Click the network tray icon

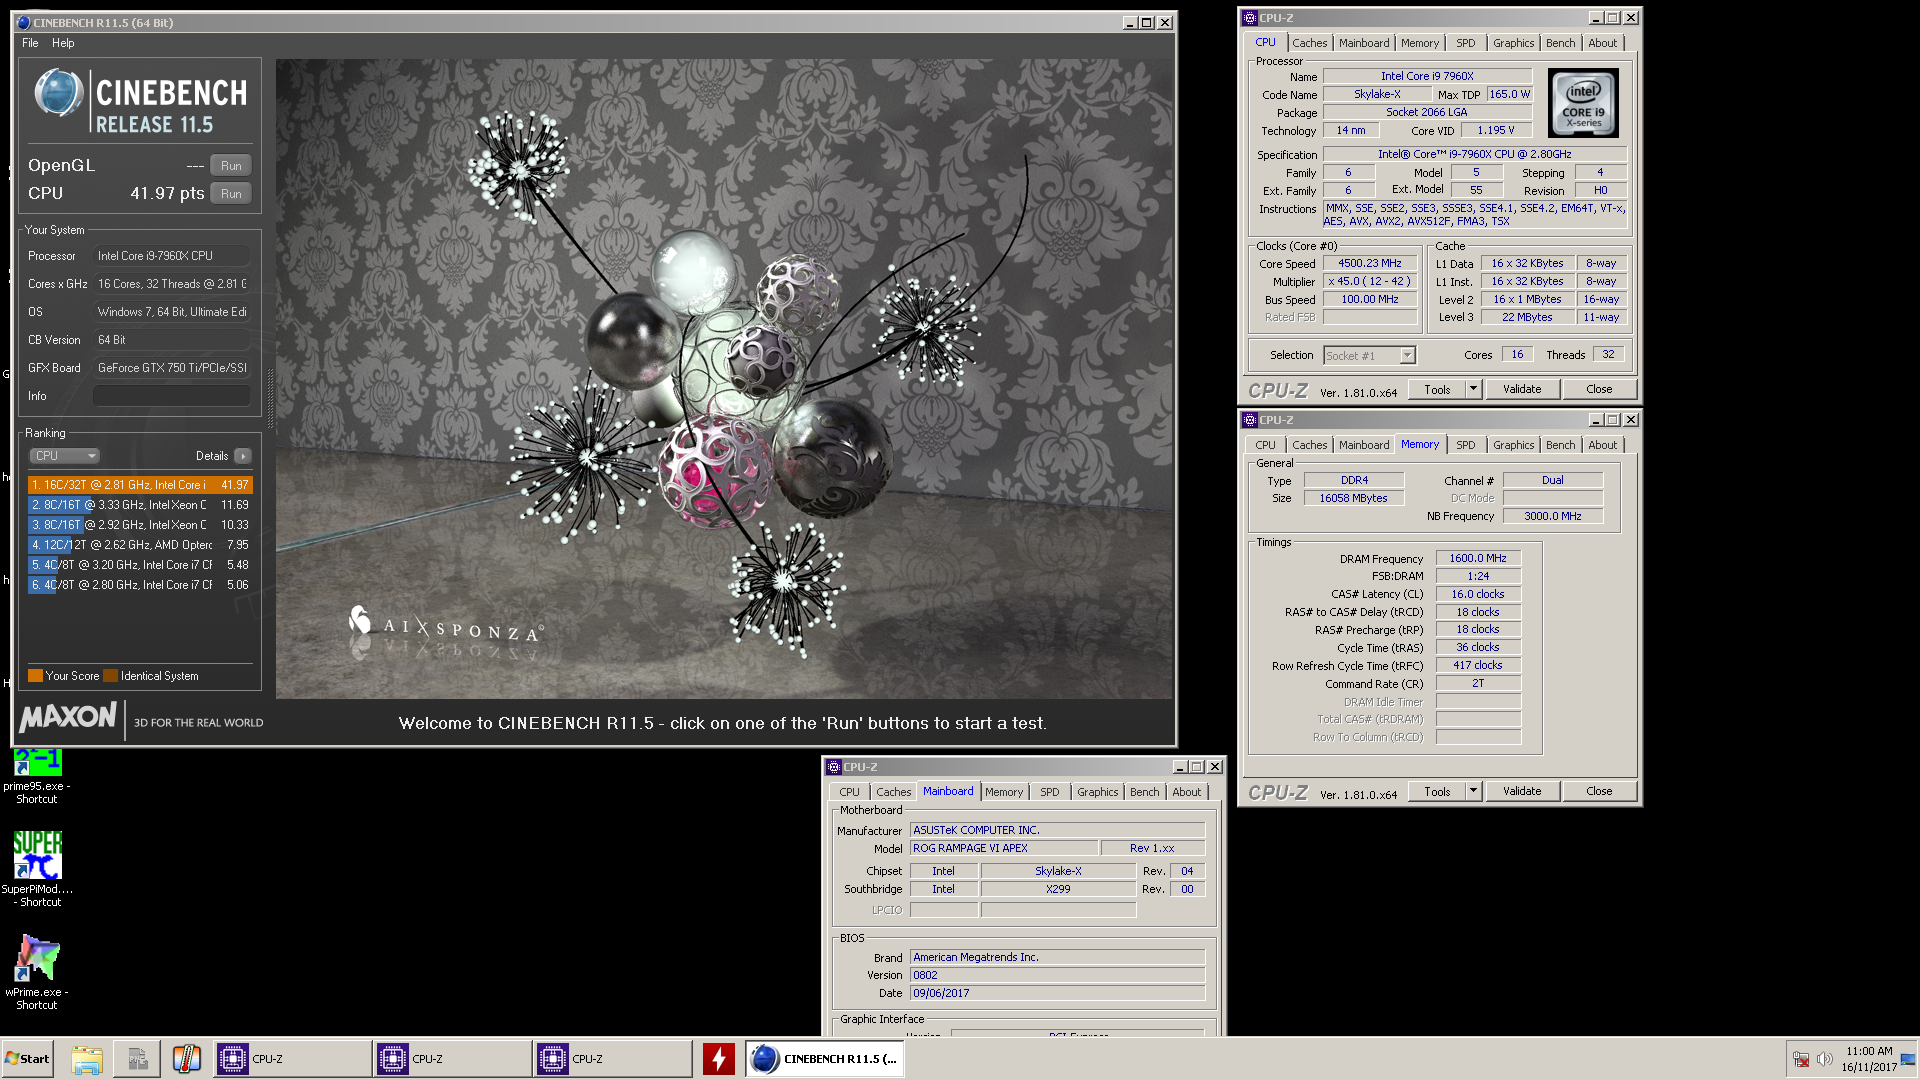1801,1059
